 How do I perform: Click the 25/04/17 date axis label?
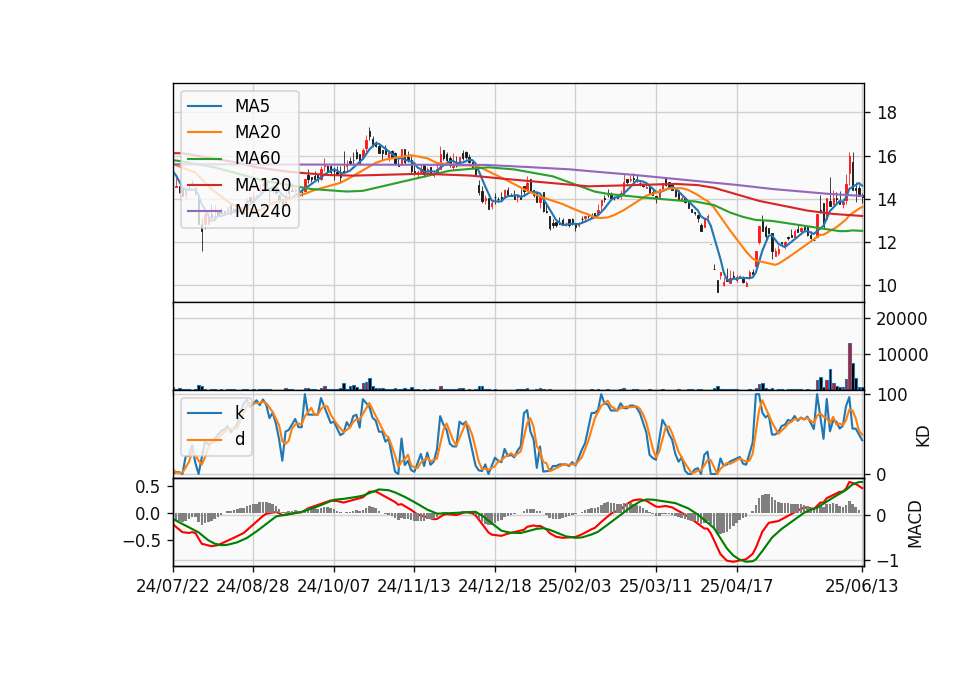[737, 586]
